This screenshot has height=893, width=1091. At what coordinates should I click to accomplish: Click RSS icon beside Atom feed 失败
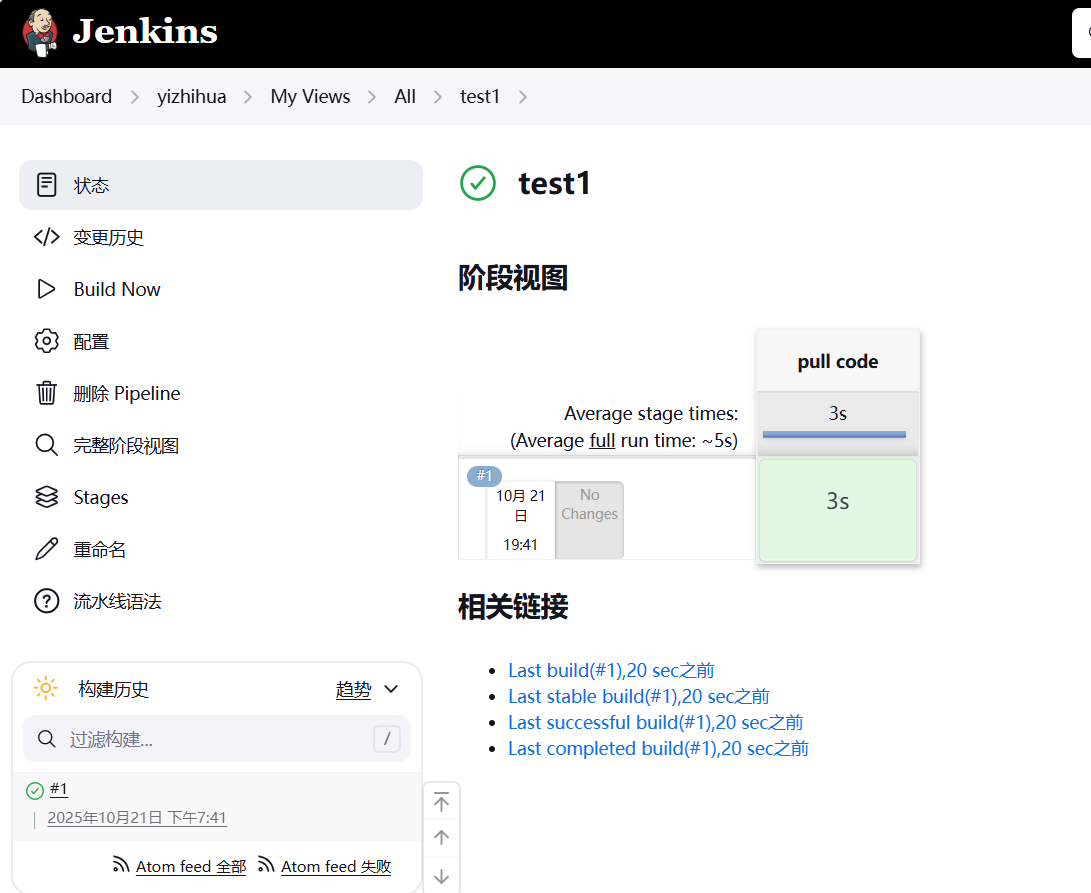tap(266, 864)
